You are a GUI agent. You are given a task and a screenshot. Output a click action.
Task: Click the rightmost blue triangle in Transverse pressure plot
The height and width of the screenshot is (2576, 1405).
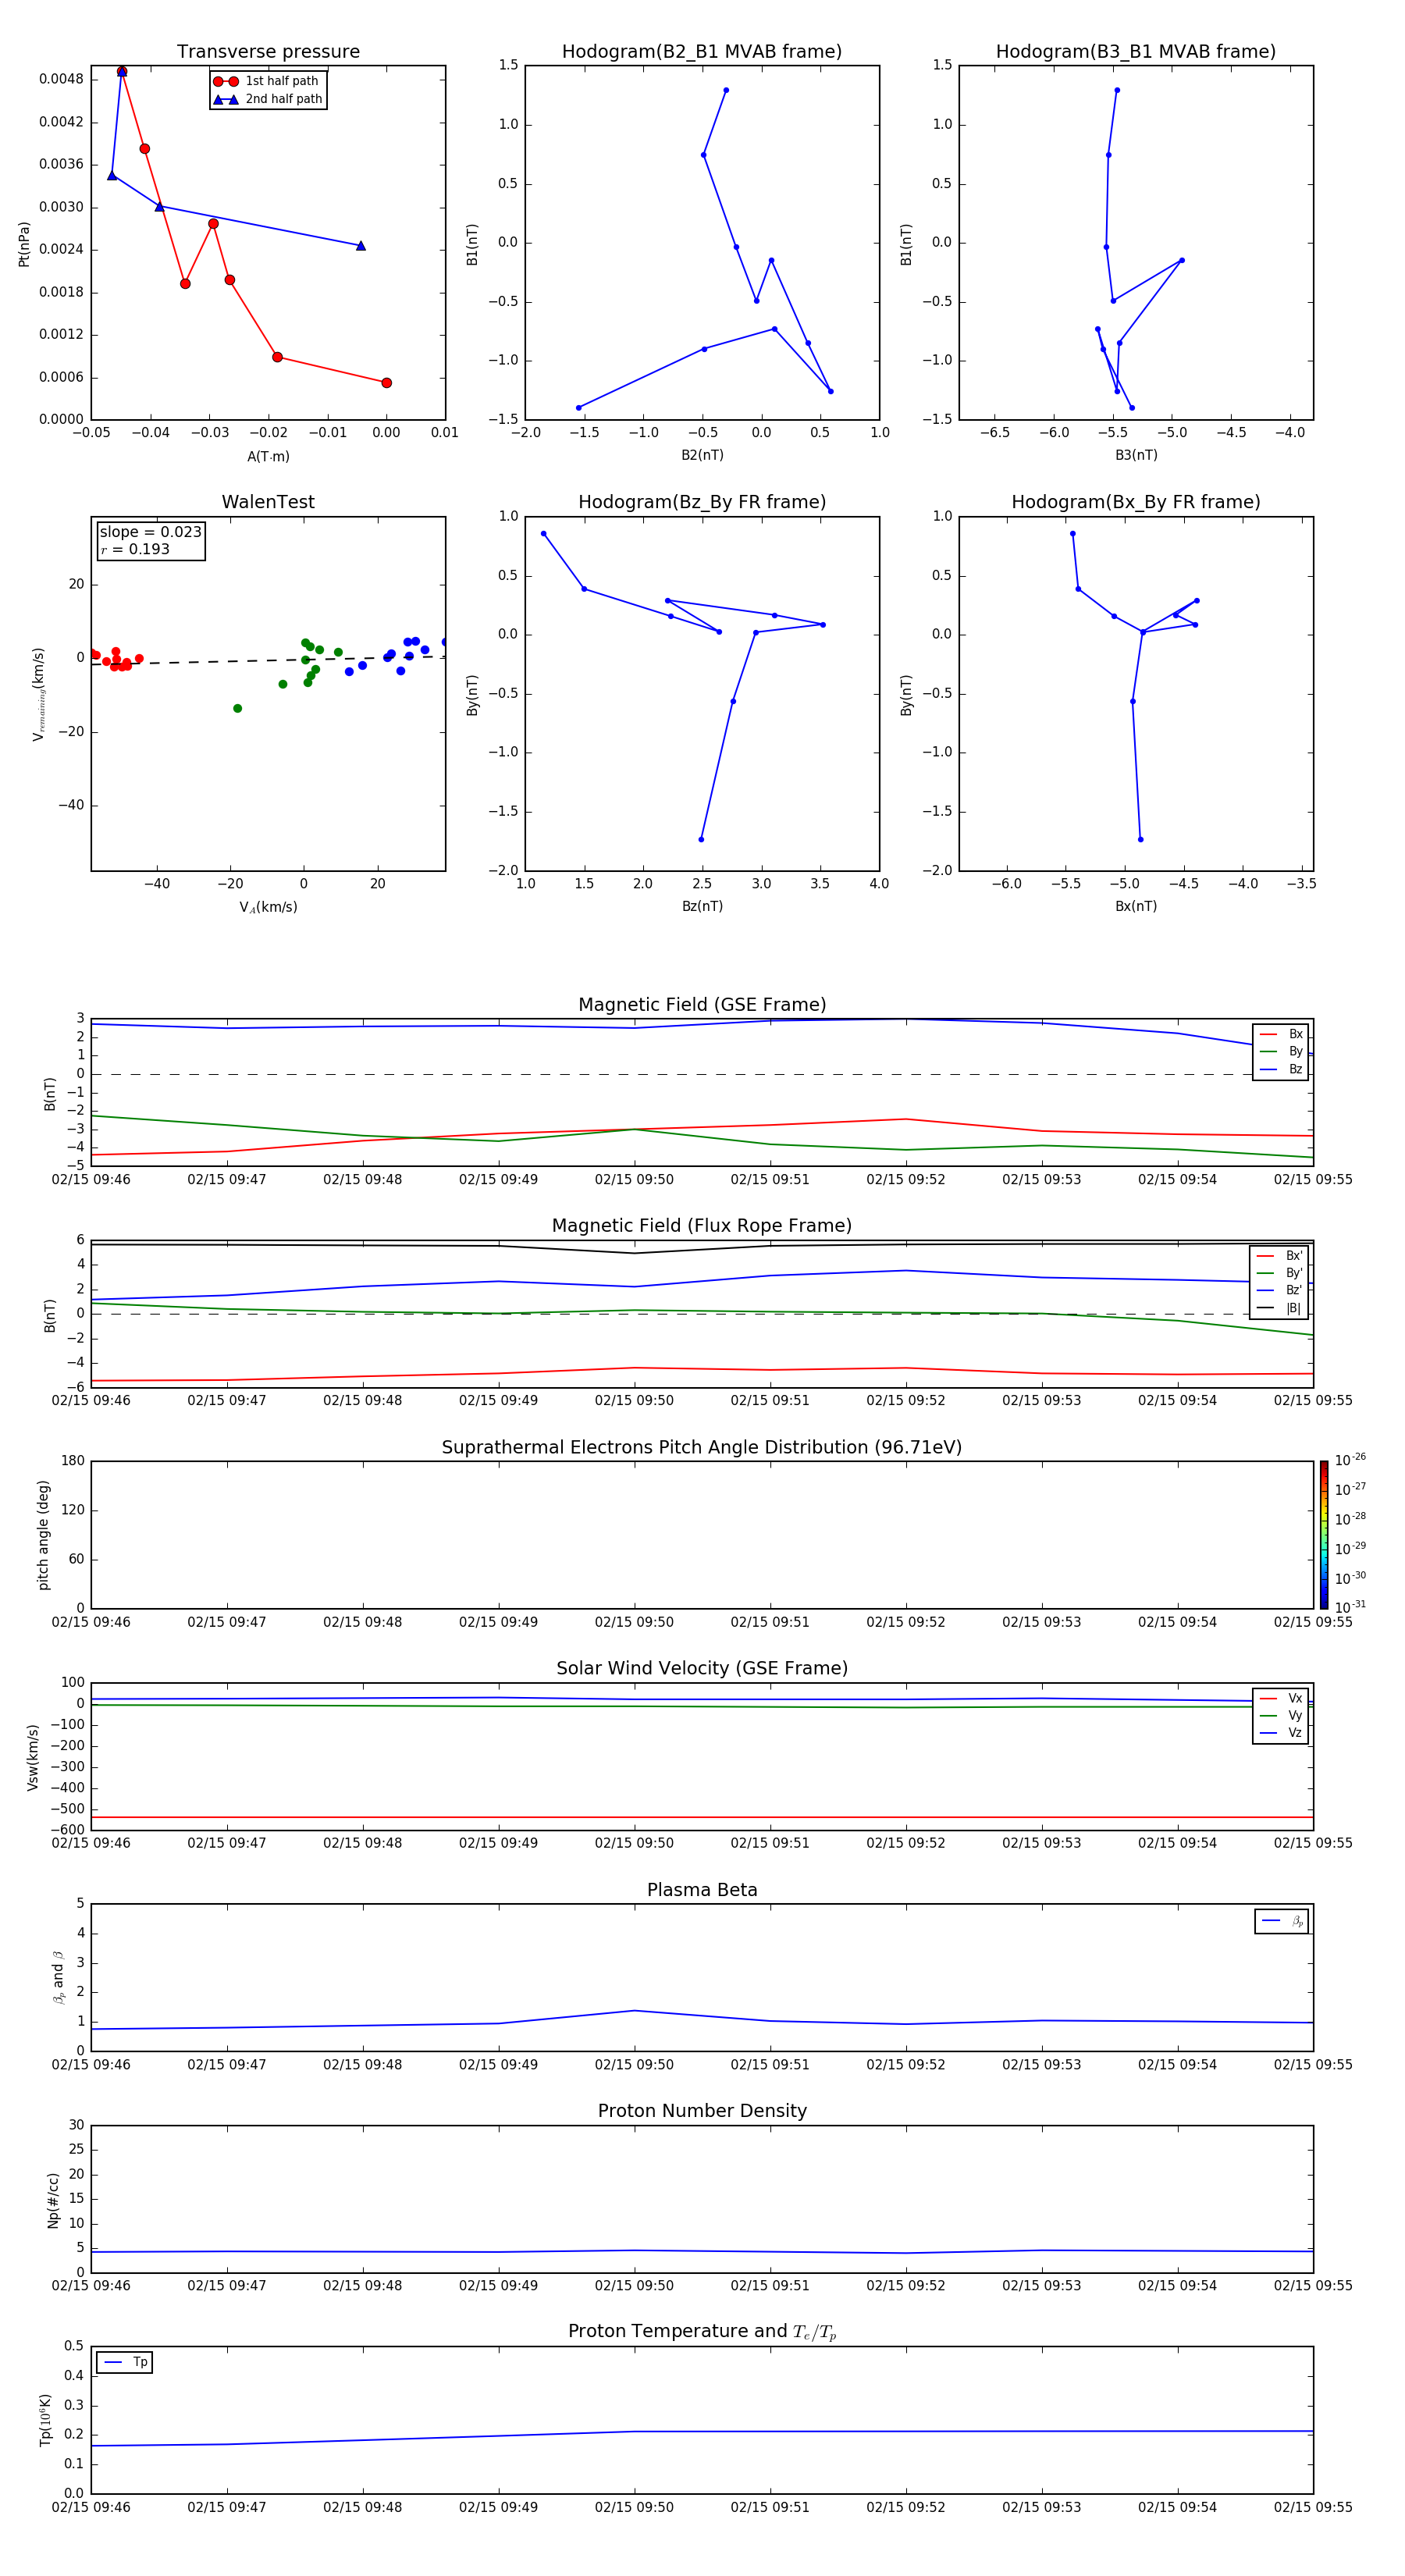point(361,245)
